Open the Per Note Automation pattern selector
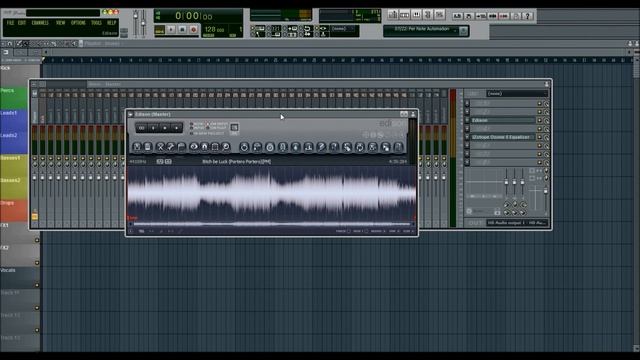The image size is (640, 360). [x=426, y=30]
